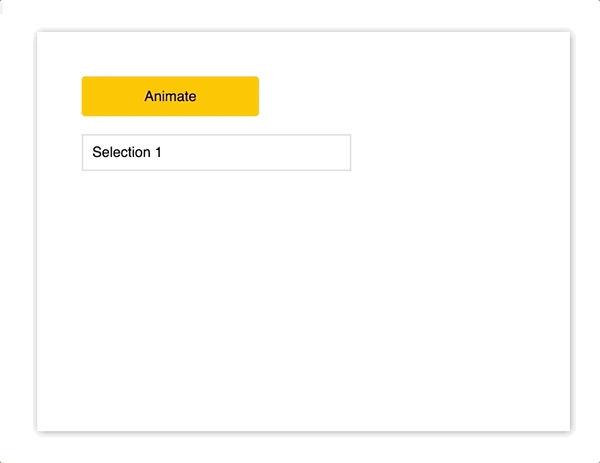Click the right edge of the Animate button
600x463 pixels.
(x=253, y=96)
